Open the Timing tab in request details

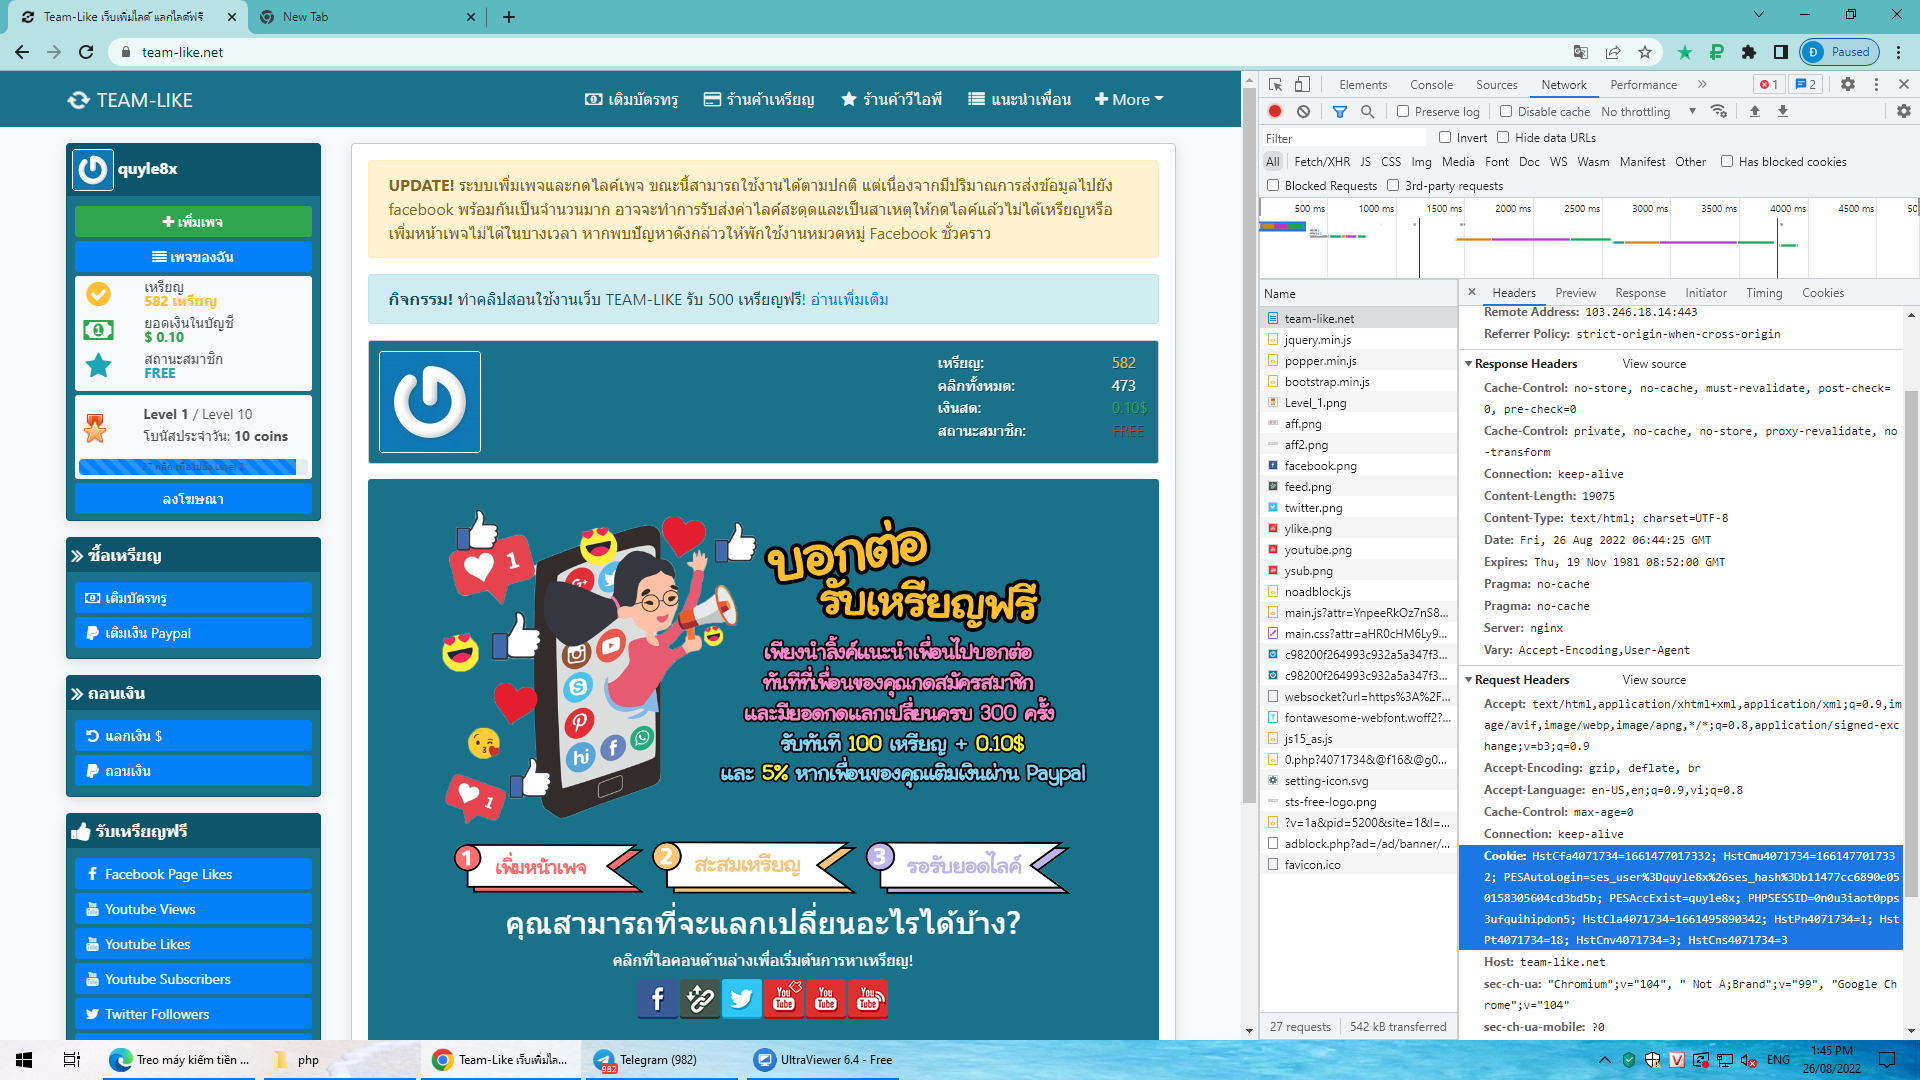click(1764, 293)
